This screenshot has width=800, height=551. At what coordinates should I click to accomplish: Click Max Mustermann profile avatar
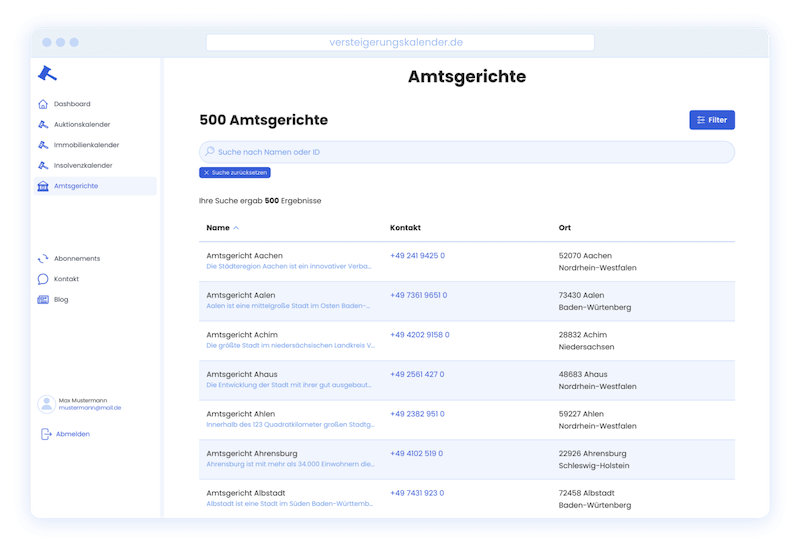(46, 404)
